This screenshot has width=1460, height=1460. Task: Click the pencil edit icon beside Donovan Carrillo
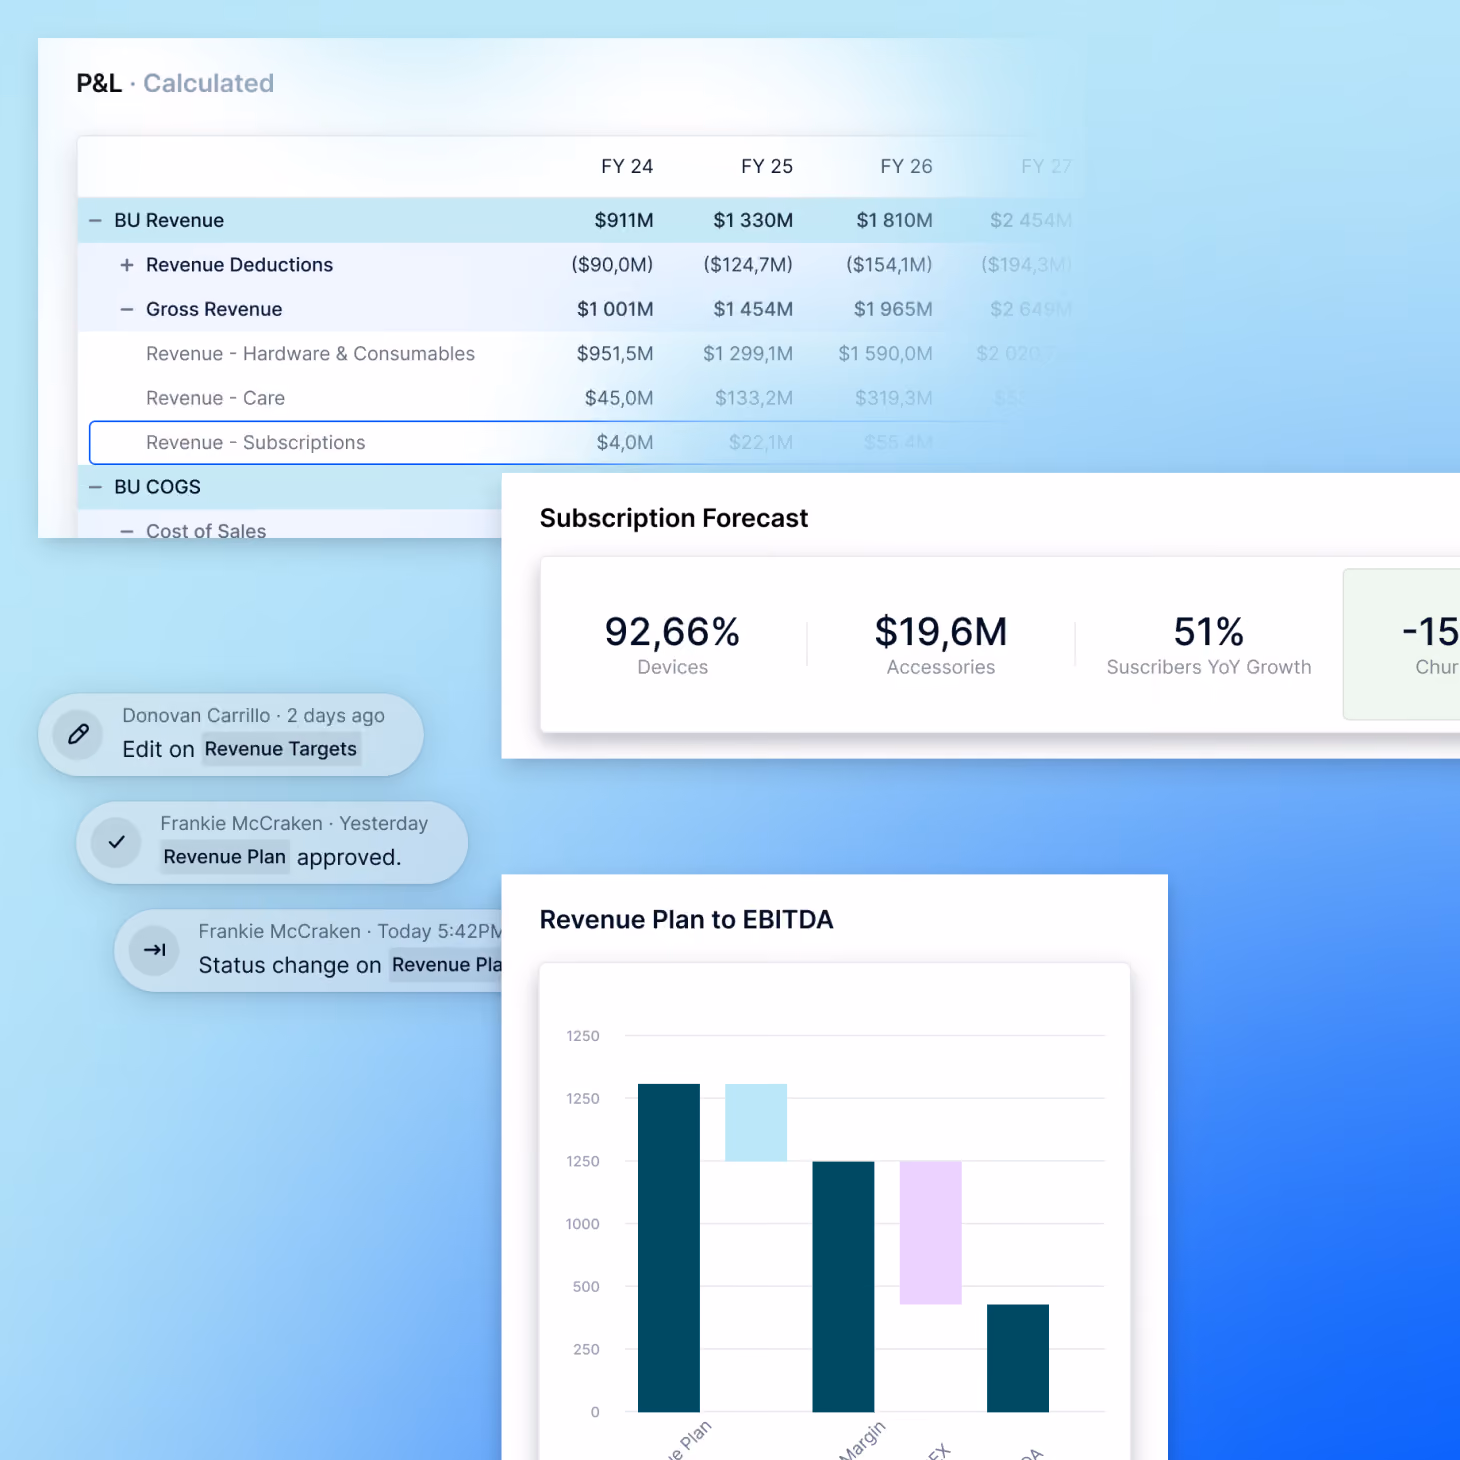tap(78, 734)
